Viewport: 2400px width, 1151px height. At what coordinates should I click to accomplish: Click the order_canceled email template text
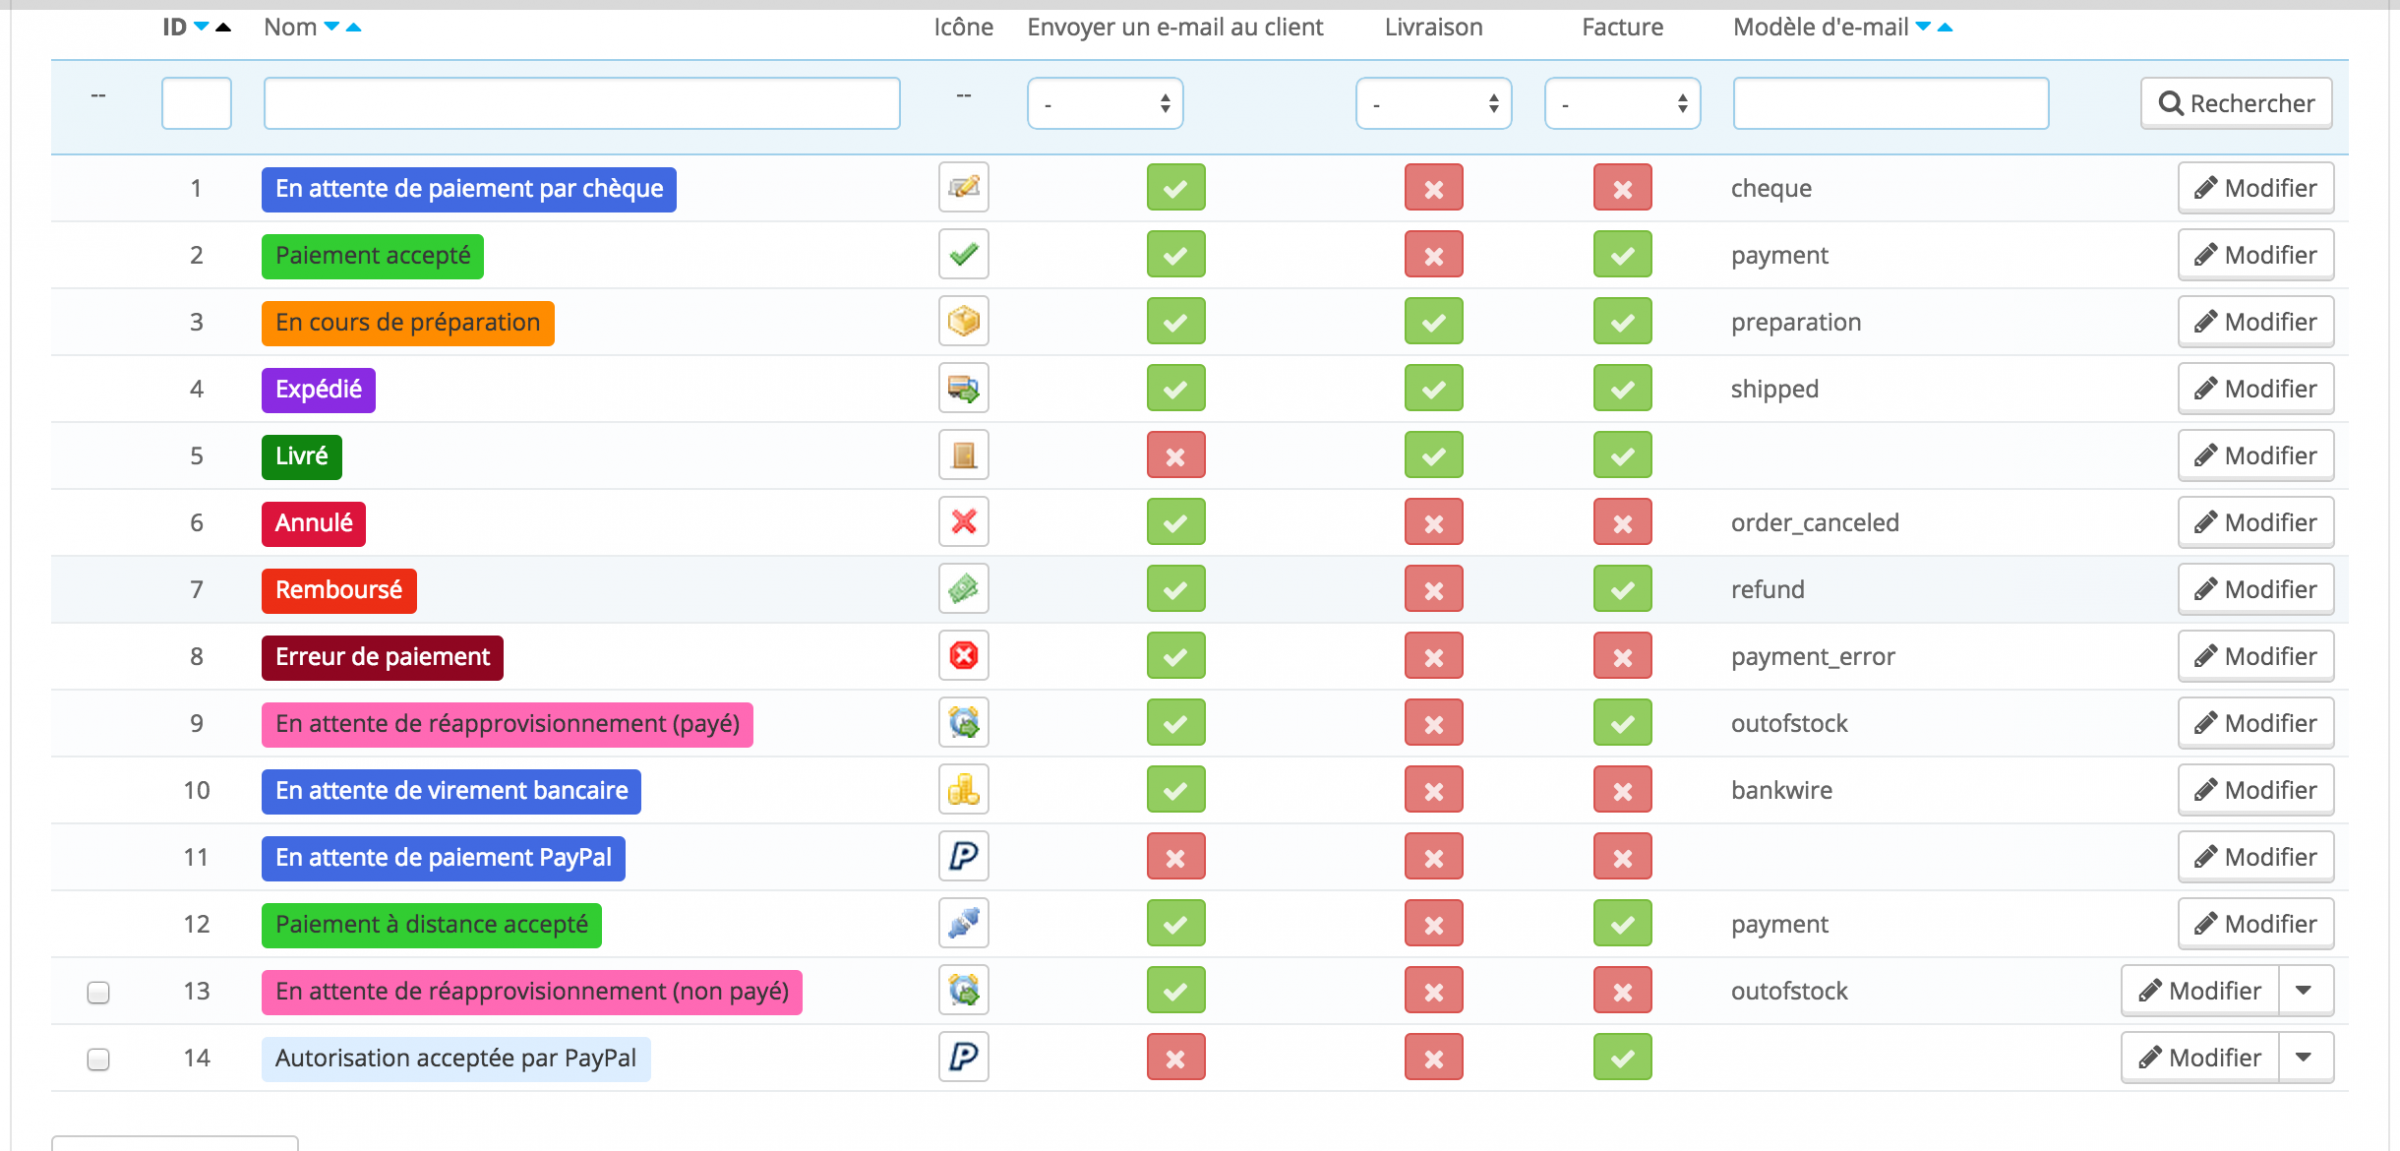pos(1815,523)
